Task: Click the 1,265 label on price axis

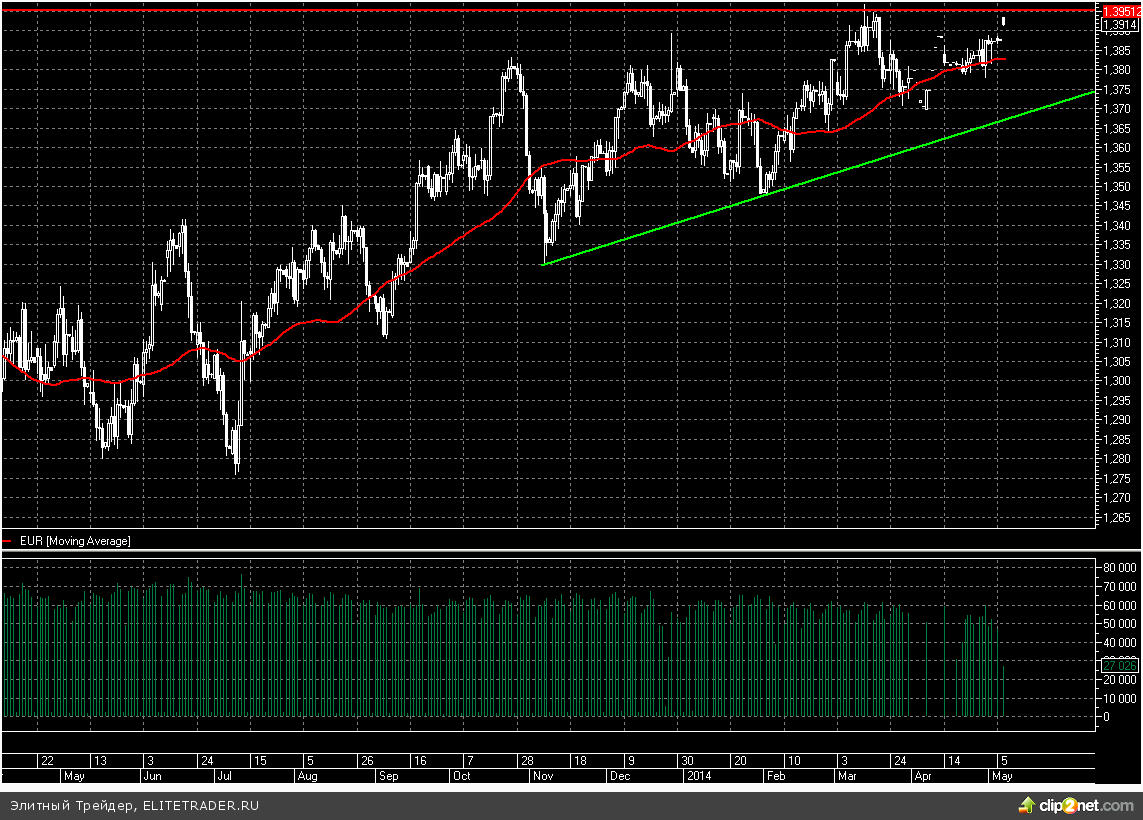Action: pos(1116,517)
